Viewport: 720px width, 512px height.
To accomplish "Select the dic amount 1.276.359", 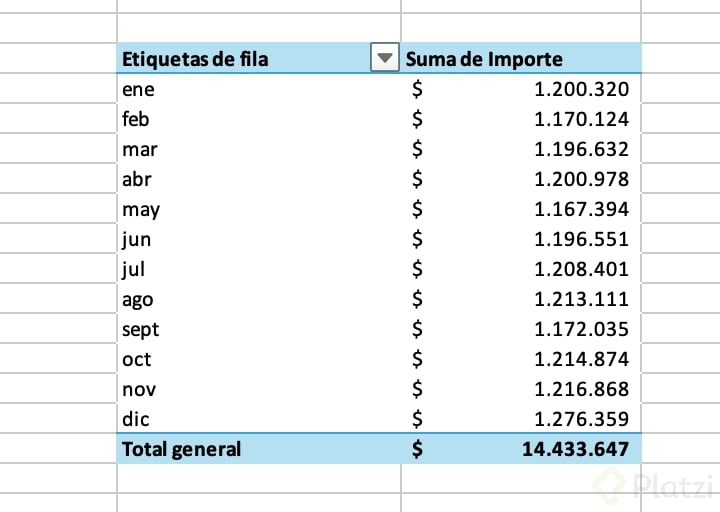I will 581,419.
